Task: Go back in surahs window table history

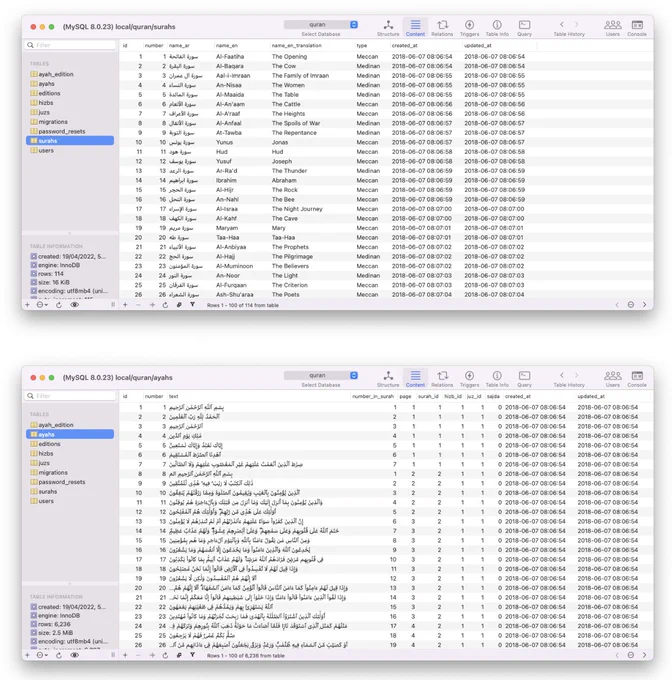Action: coord(562,24)
